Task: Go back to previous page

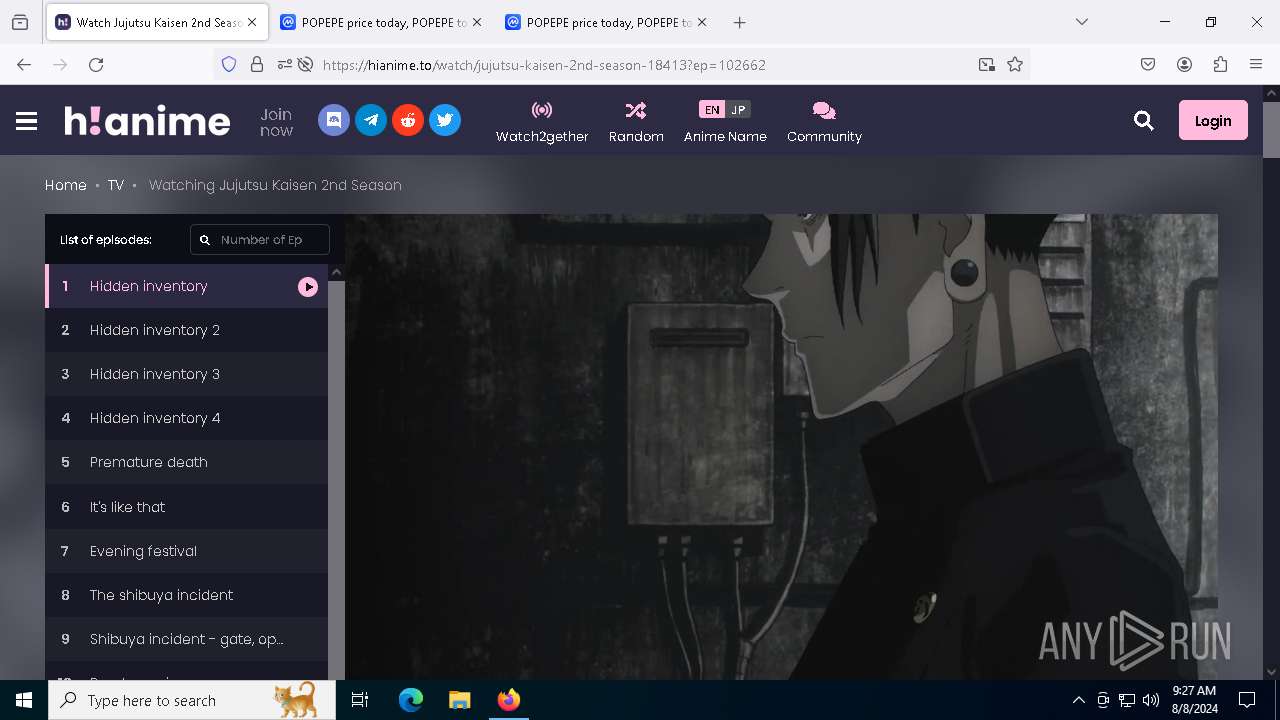Action: coord(24,64)
